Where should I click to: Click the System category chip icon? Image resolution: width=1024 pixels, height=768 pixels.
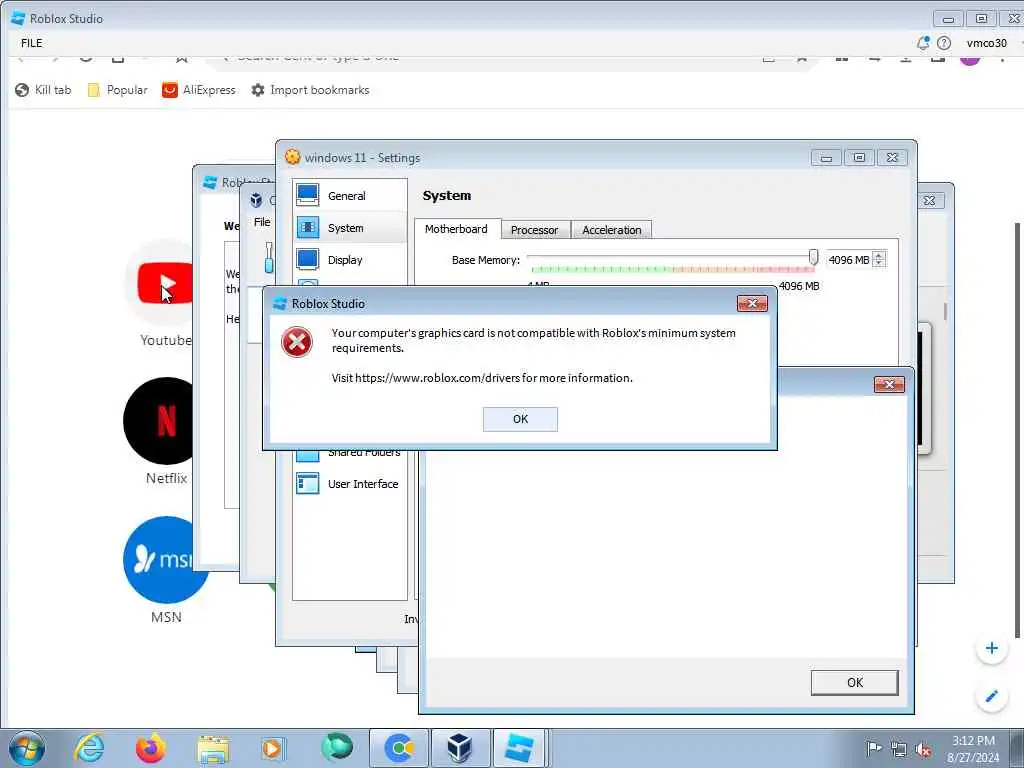308,227
